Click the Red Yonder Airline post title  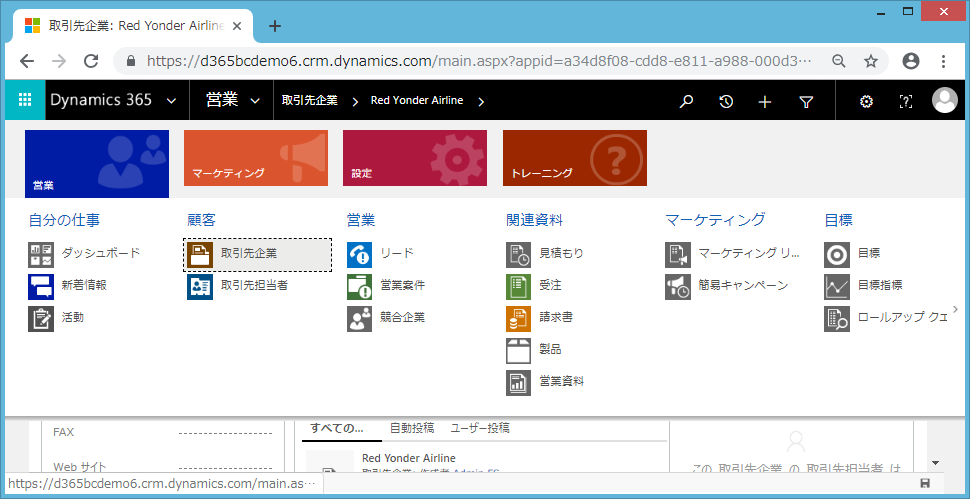tap(409, 458)
